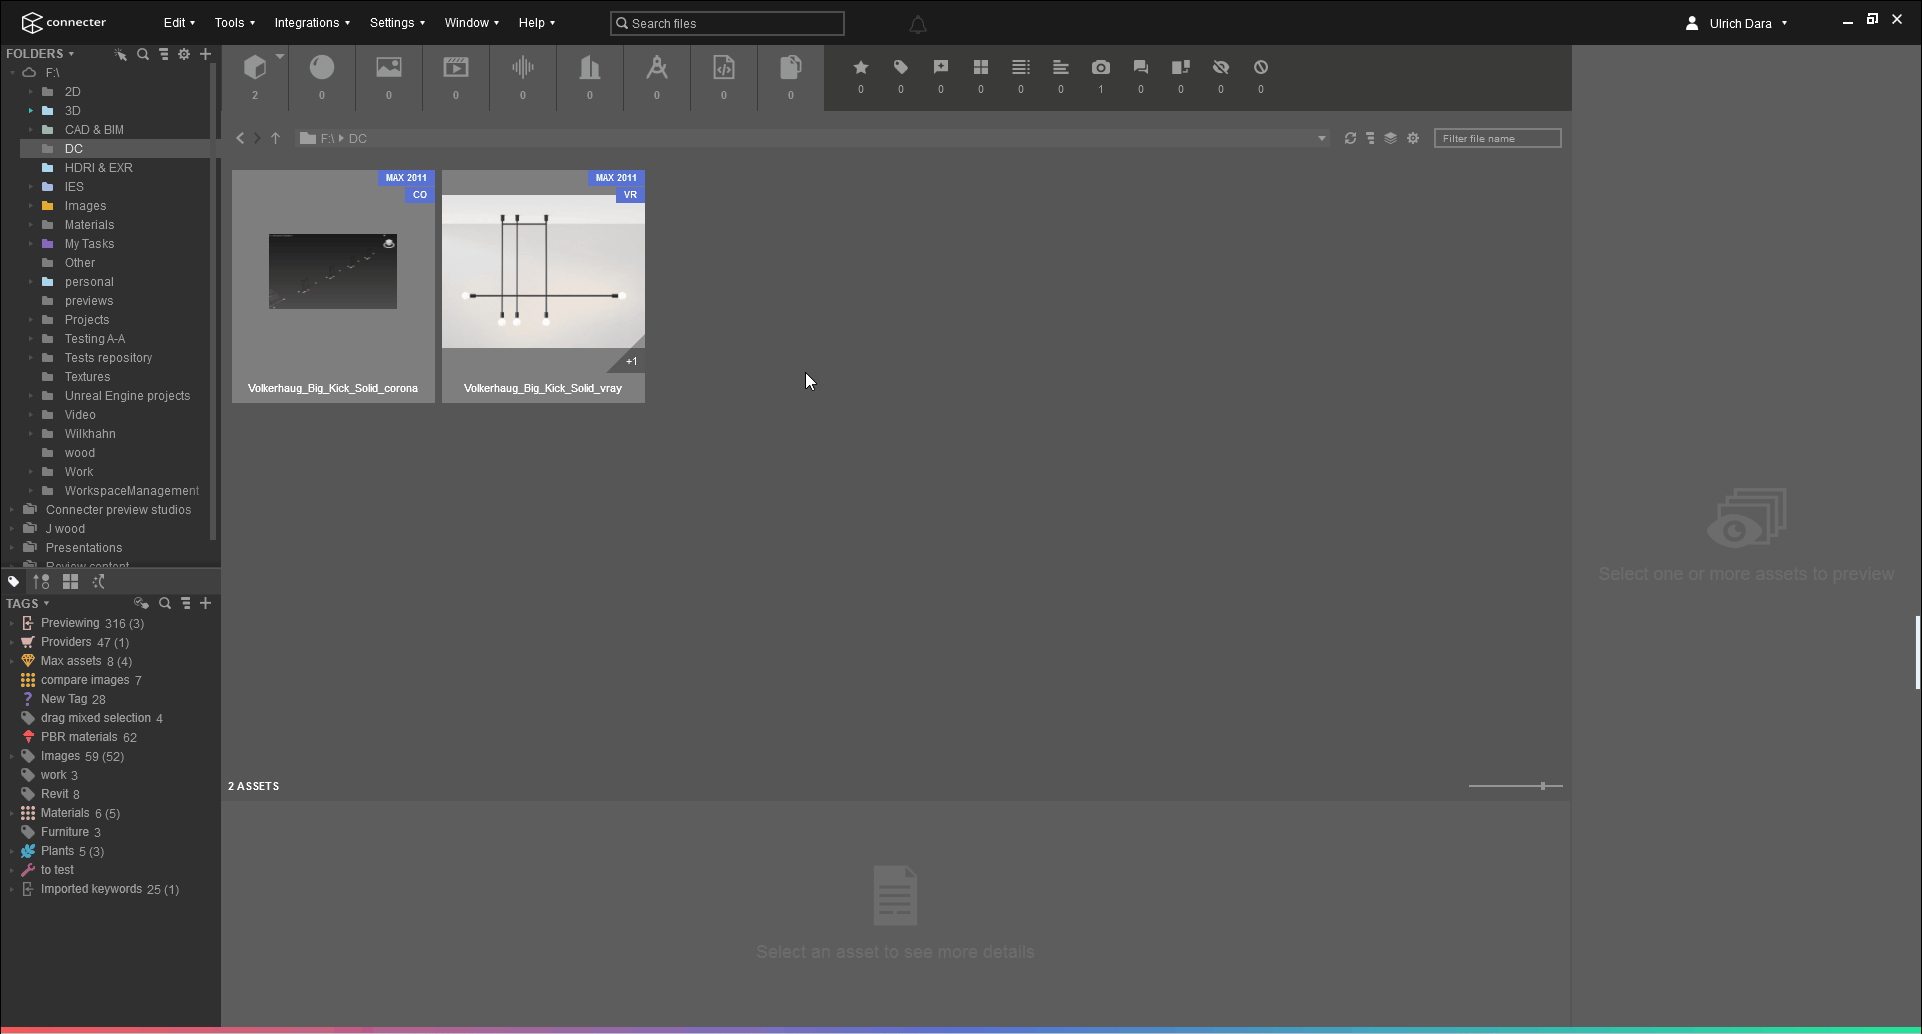
Task: Click the camera filter icon in toolbar
Action: click(x=1101, y=68)
